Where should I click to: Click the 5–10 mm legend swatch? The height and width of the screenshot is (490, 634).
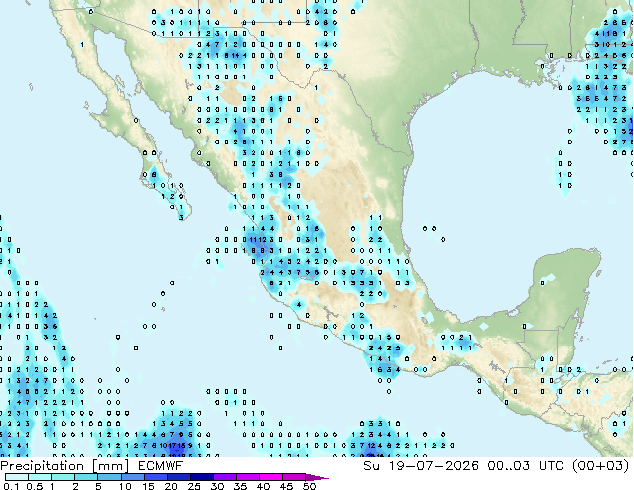click(109, 477)
